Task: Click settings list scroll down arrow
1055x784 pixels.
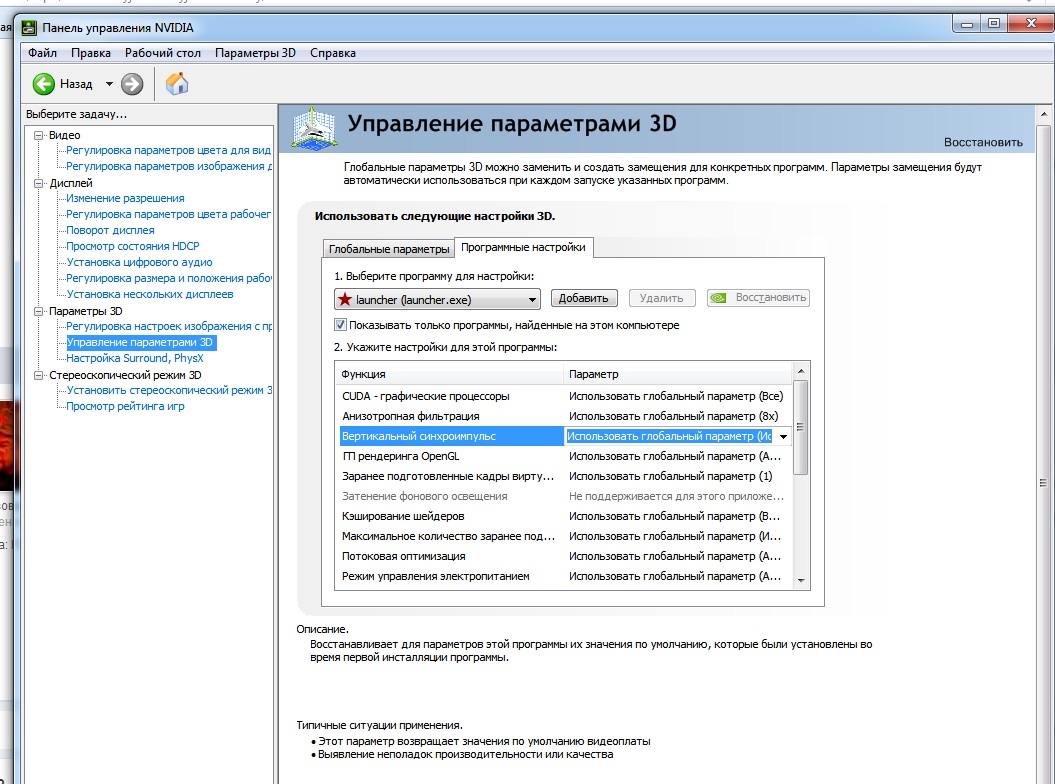Action: (801, 580)
